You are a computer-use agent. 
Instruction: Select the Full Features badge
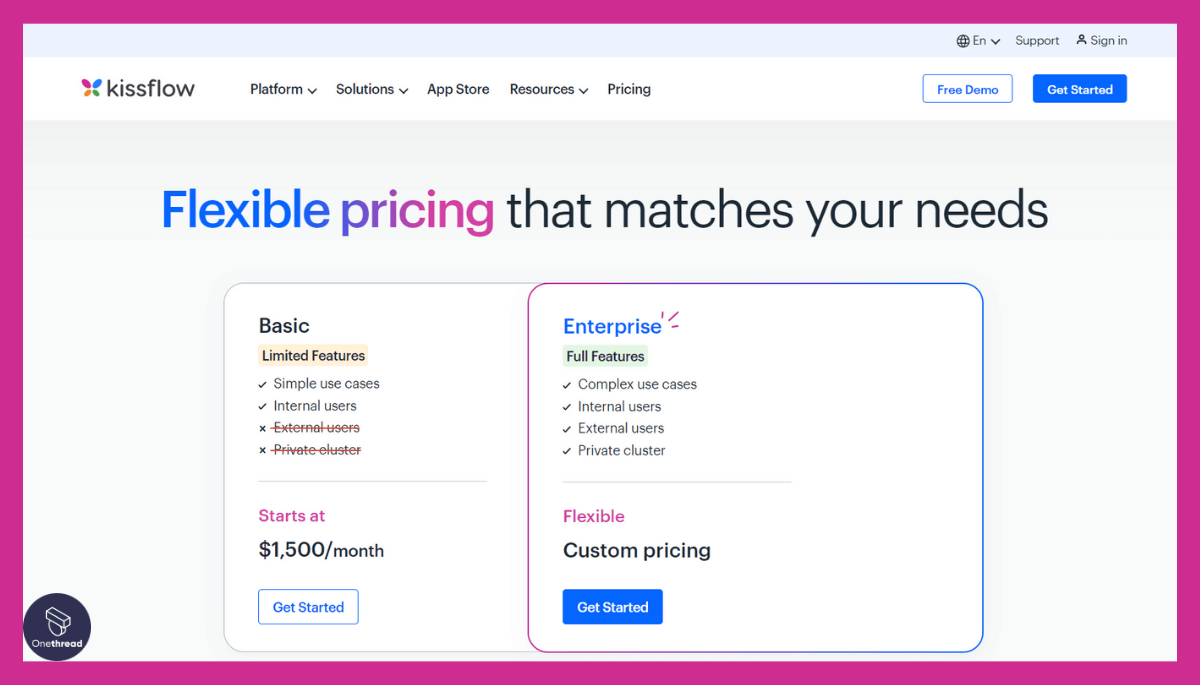(x=605, y=356)
